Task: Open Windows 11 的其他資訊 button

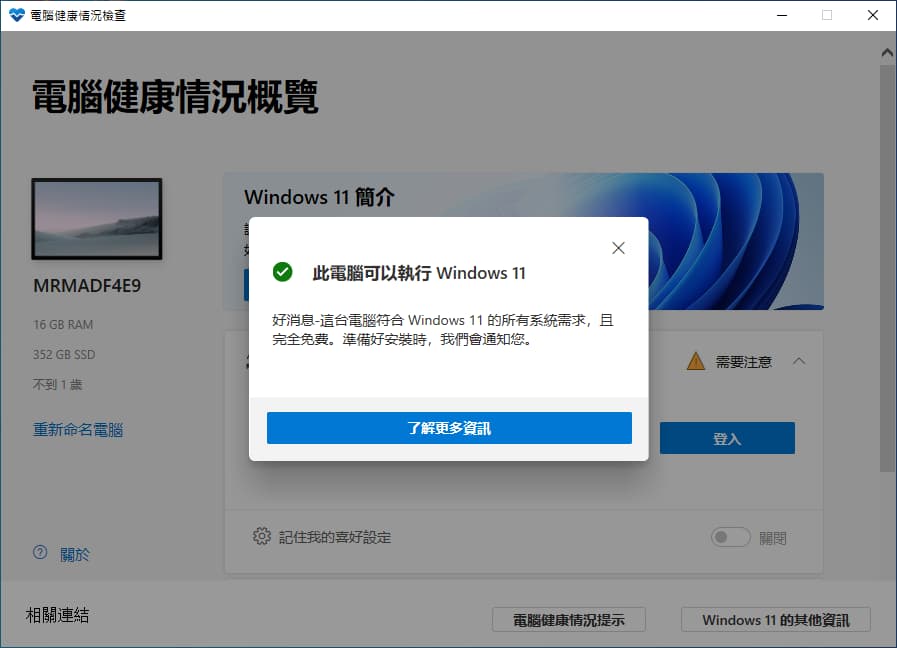Action: coord(776,620)
